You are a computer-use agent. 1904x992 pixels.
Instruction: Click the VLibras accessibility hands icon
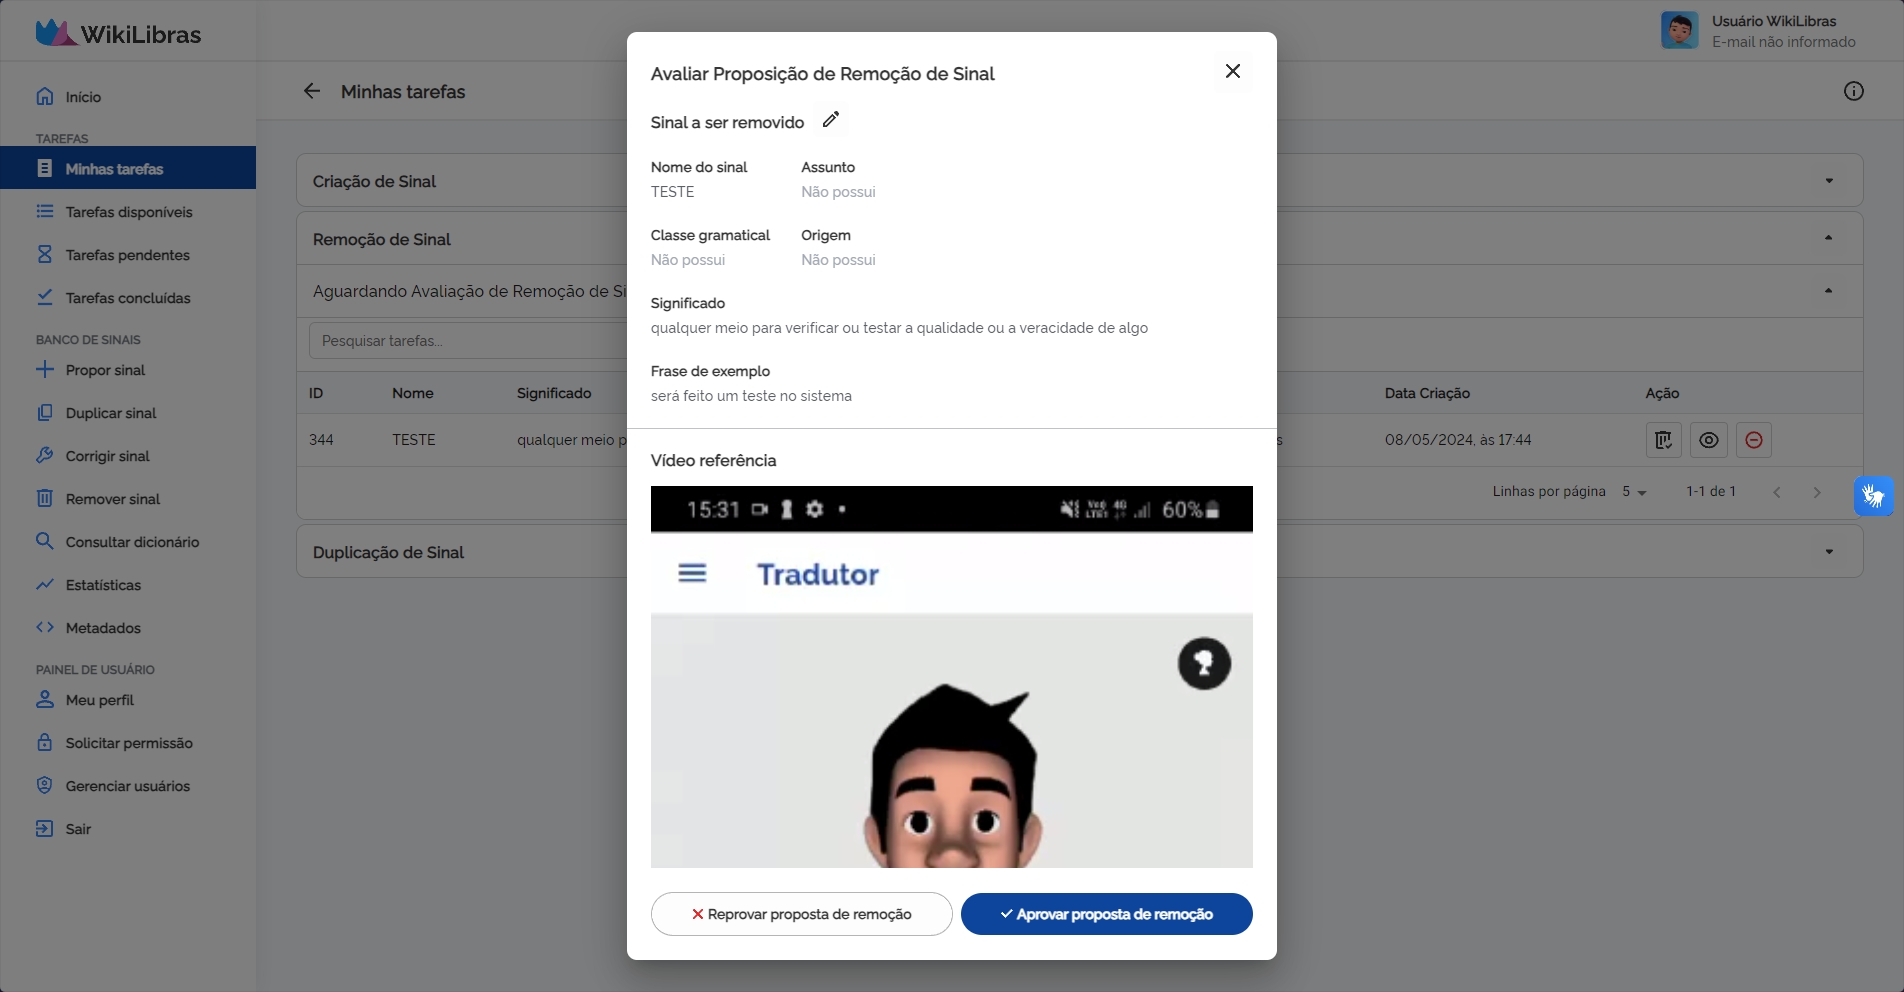[1873, 495]
